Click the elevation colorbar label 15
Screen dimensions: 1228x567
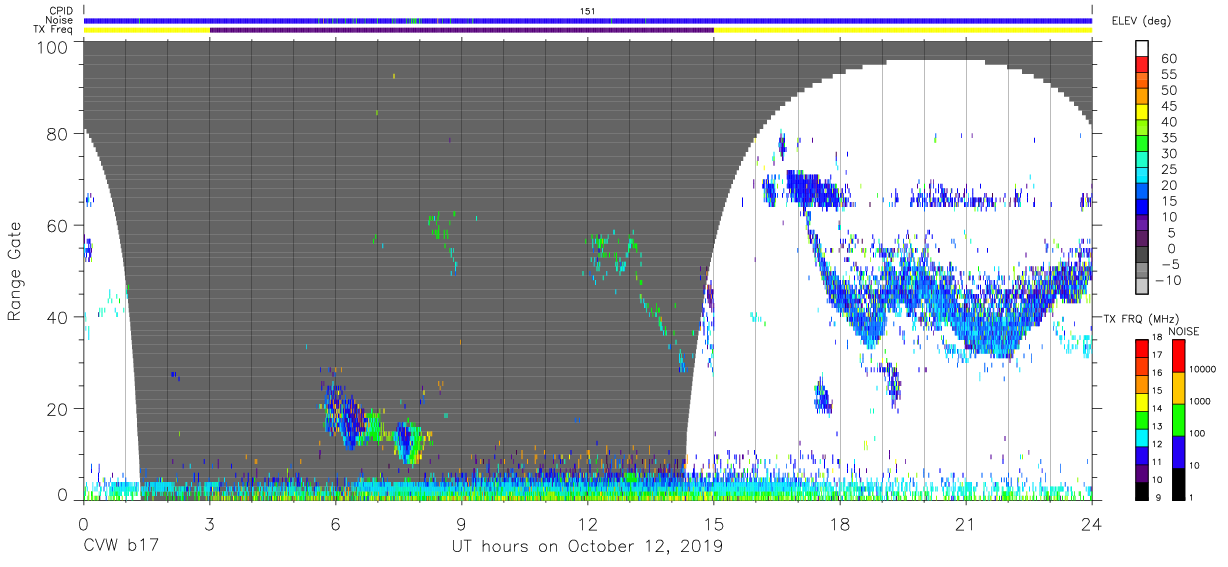click(x=1170, y=201)
